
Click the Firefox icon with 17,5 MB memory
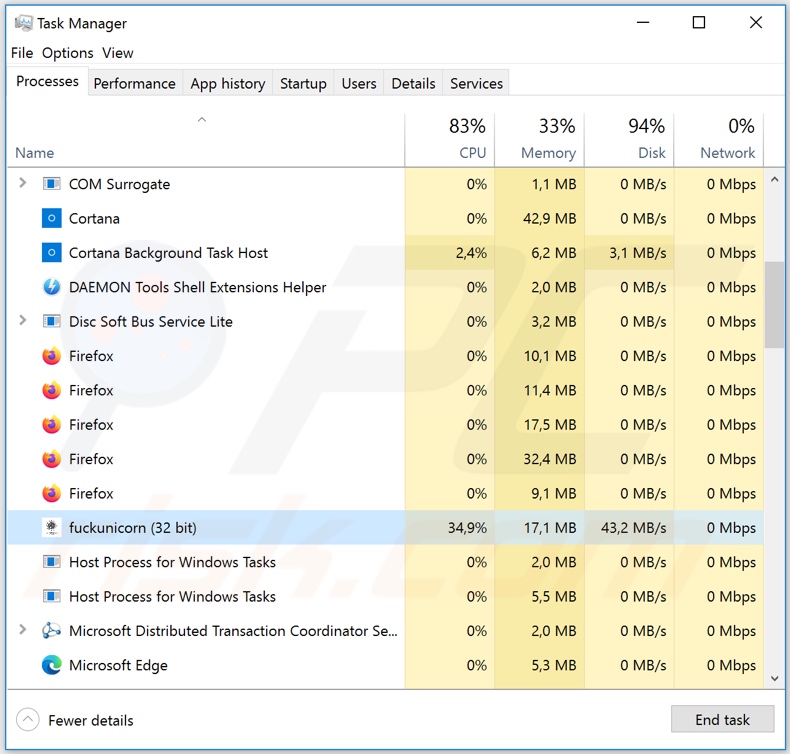pyautogui.click(x=51, y=424)
